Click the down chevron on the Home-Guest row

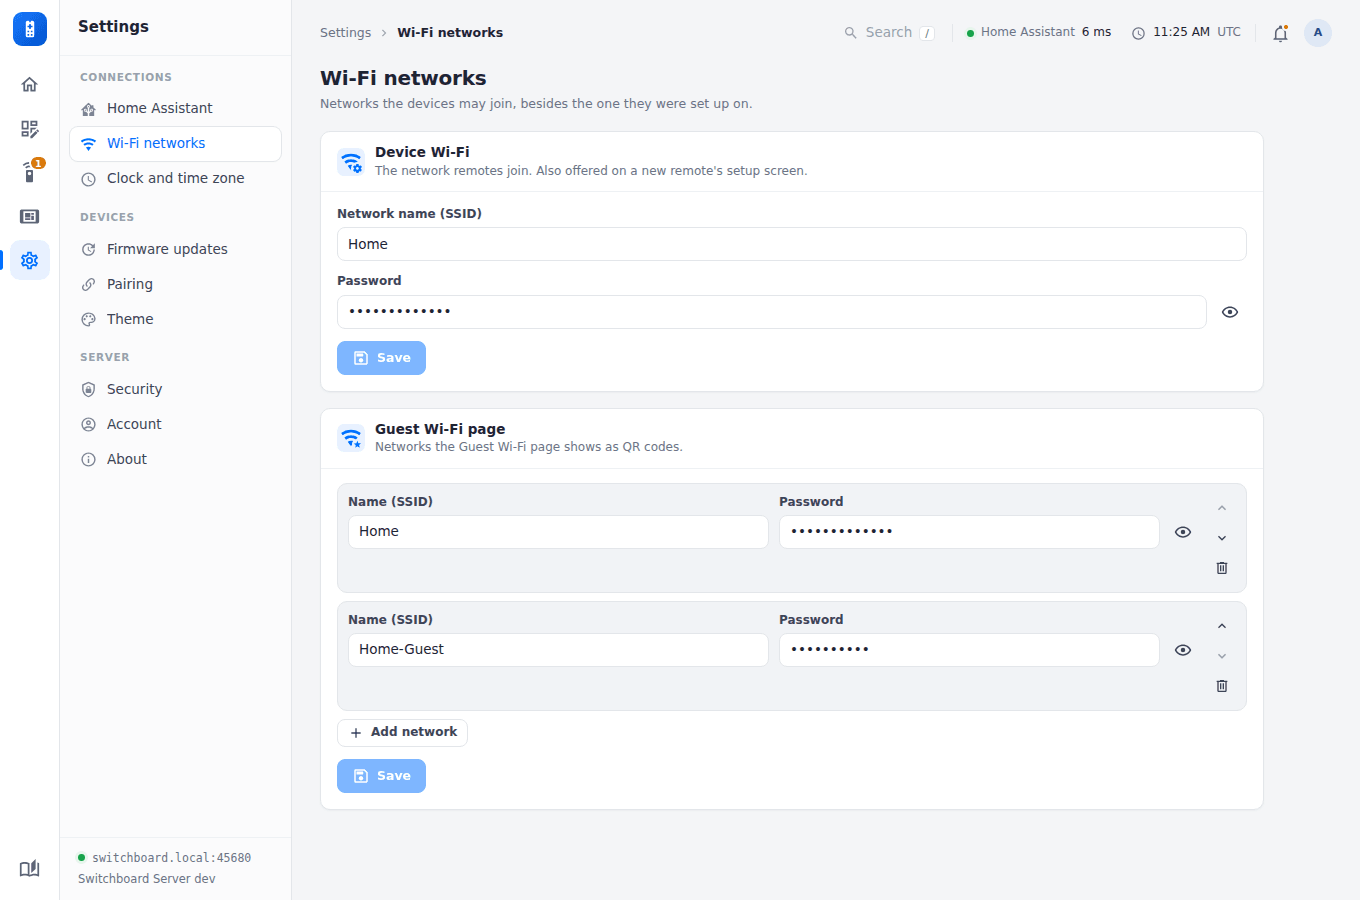tap(1222, 656)
